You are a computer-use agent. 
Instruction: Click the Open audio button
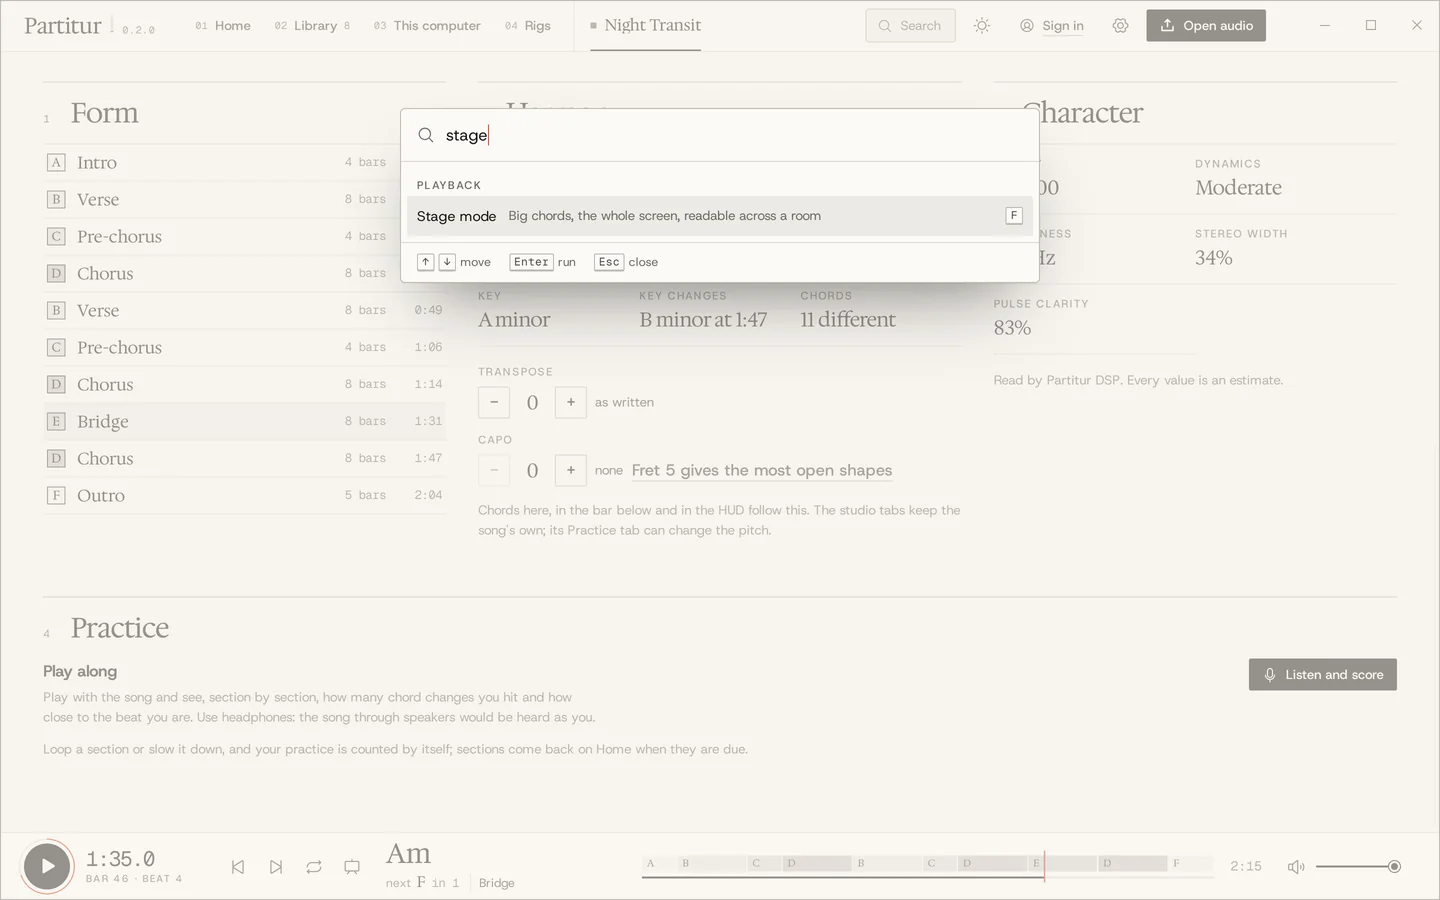pos(1206,26)
